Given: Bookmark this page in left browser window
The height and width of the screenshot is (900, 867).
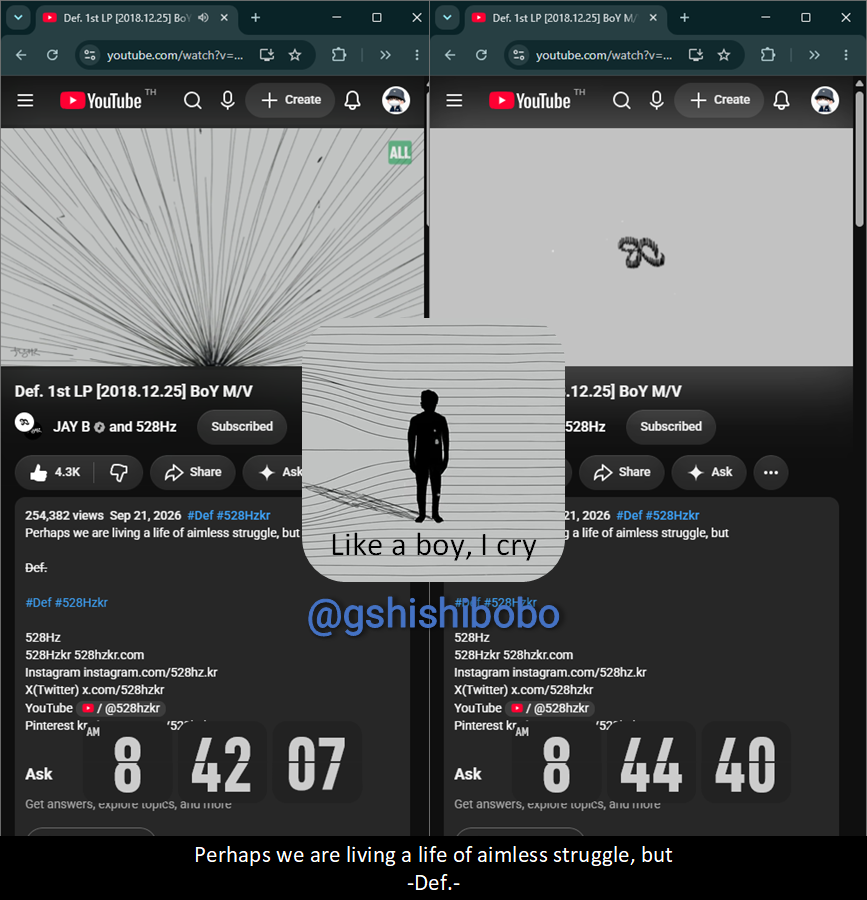Looking at the screenshot, I should pos(295,55).
